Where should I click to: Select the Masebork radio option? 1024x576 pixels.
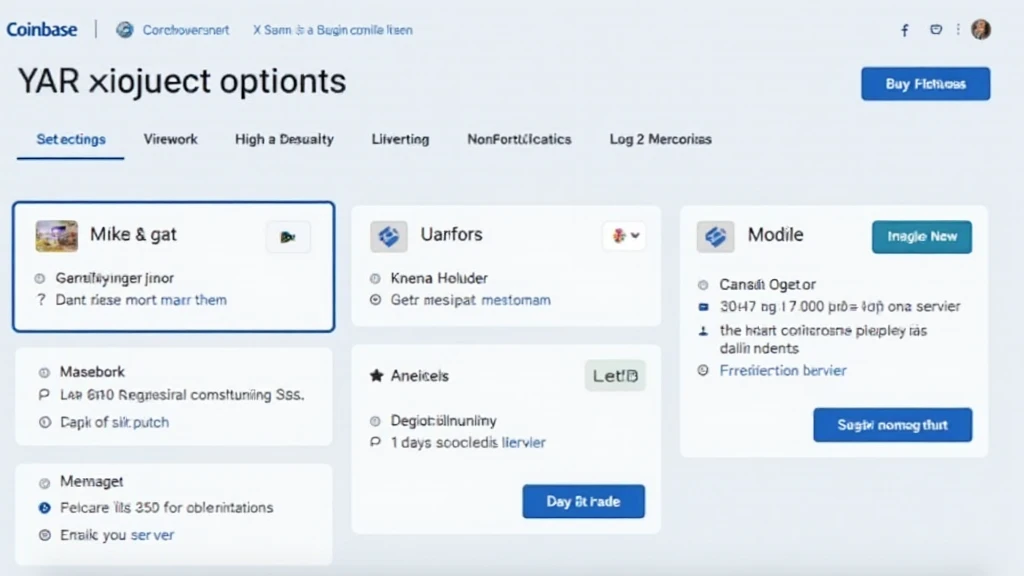pyautogui.click(x=43, y=372)
